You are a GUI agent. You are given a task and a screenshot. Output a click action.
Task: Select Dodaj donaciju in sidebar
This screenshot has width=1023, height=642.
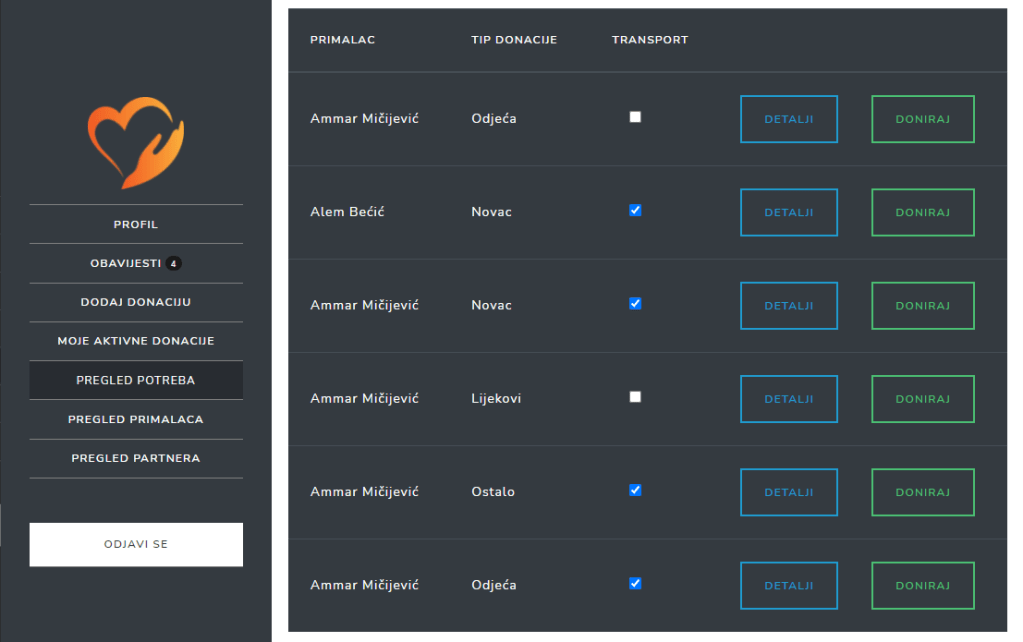[136, 302]
